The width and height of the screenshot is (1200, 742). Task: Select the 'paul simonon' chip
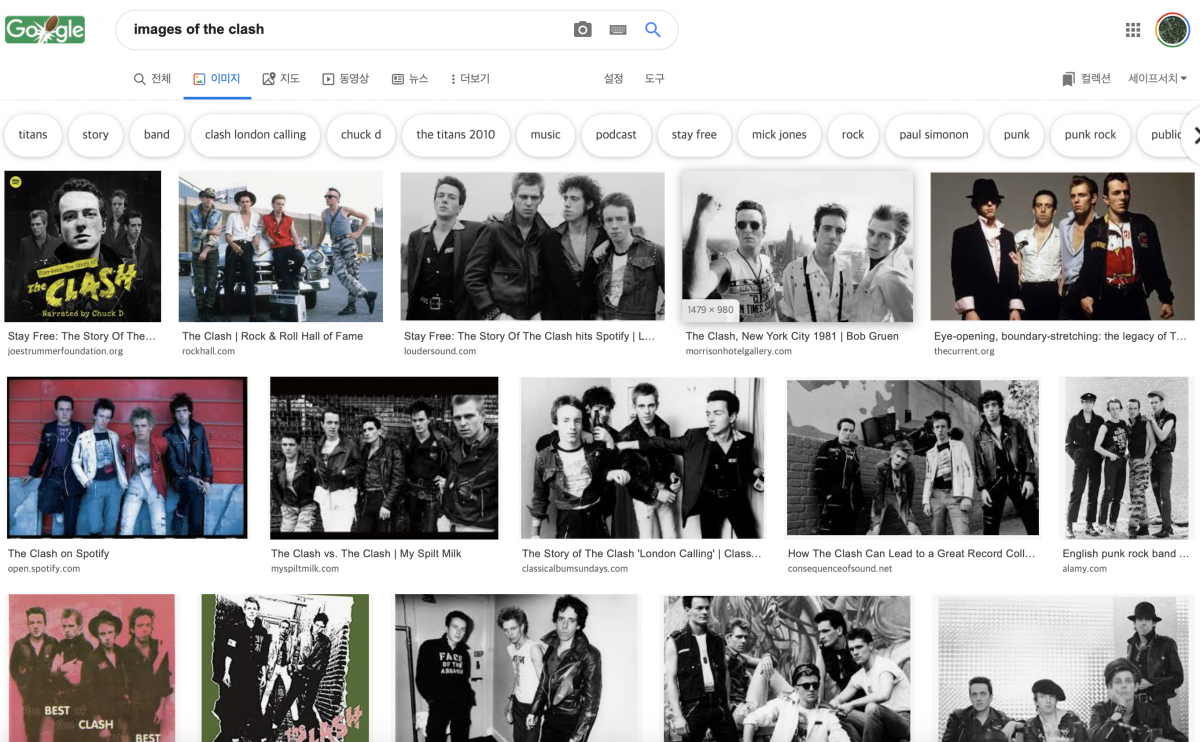934,135
